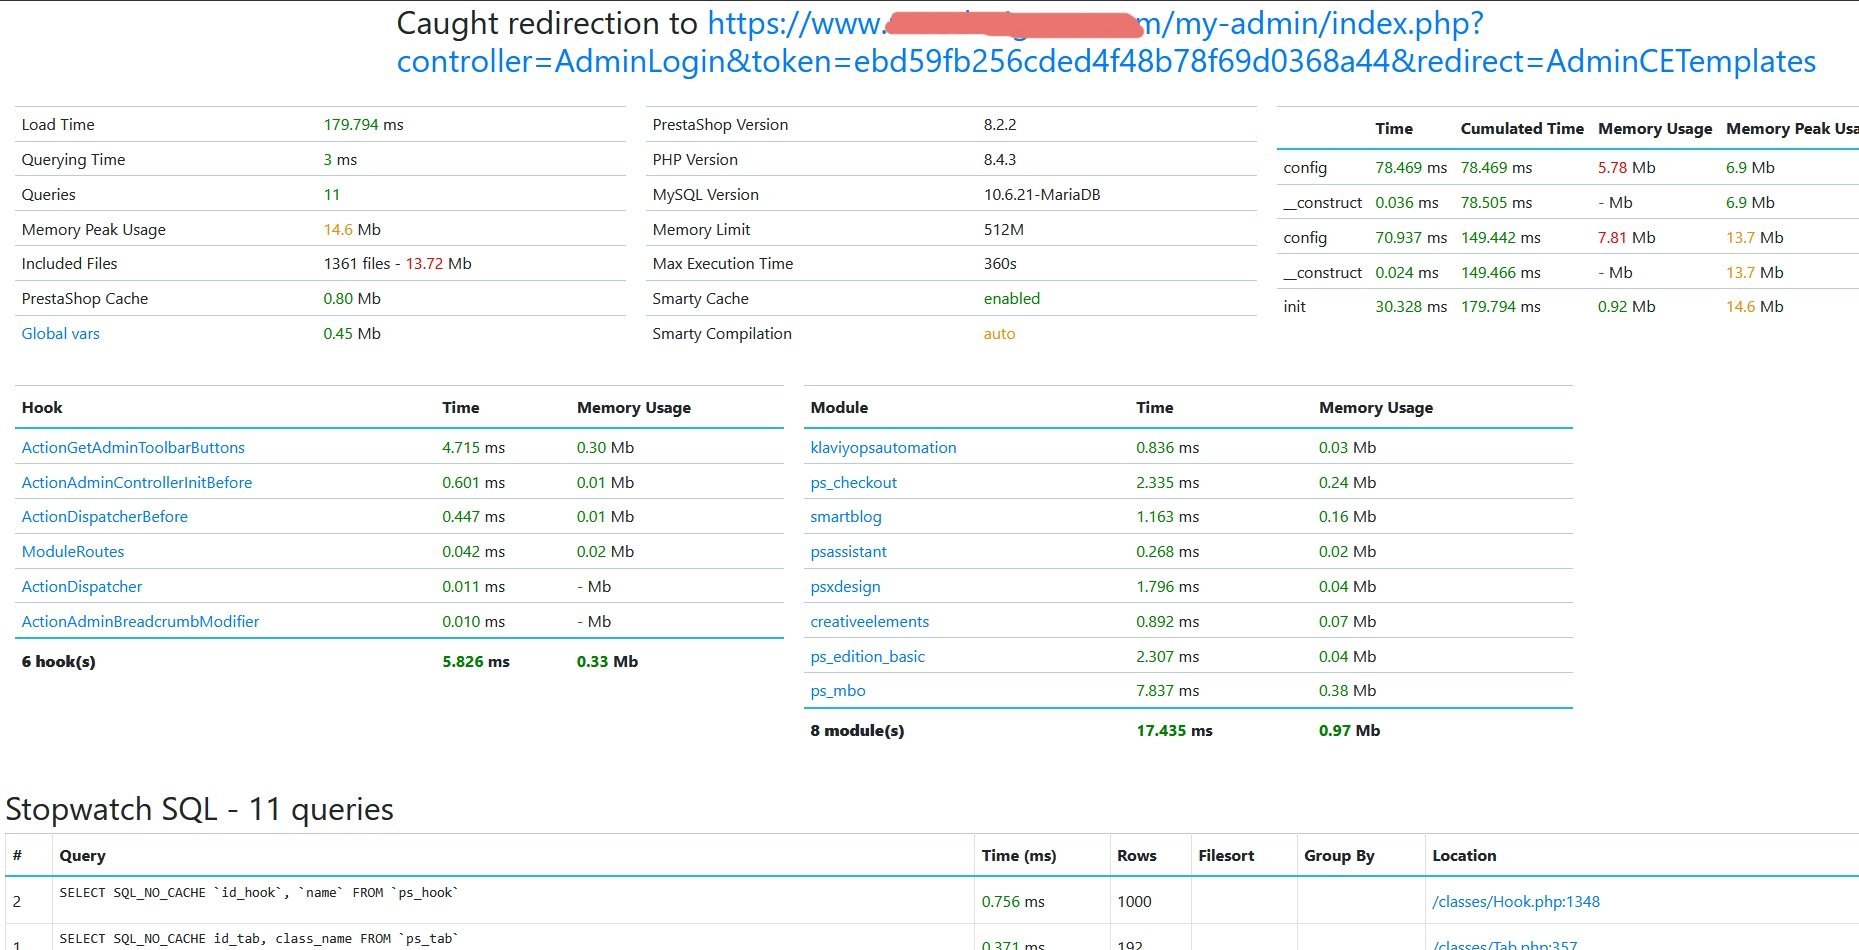Open the ActionDispatcher hook link
This screenshot has height=950, width=1859.
click(82, 587)
